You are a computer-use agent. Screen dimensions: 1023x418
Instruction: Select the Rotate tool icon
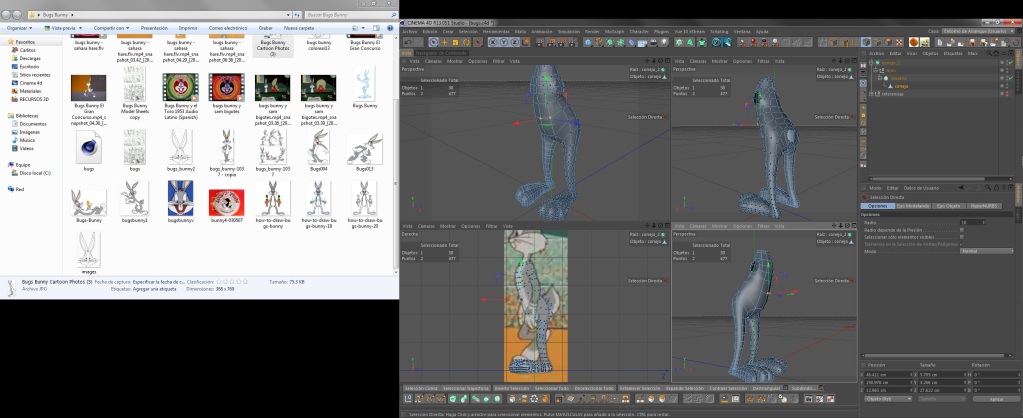[466, 42]
